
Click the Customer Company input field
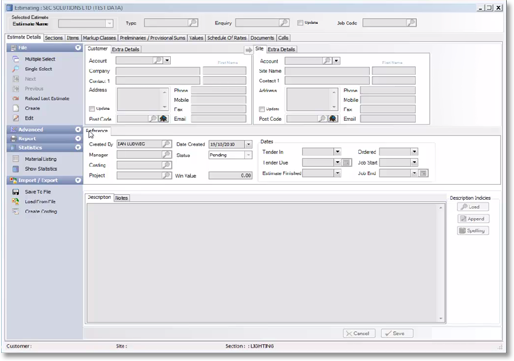tap(158, 71)
